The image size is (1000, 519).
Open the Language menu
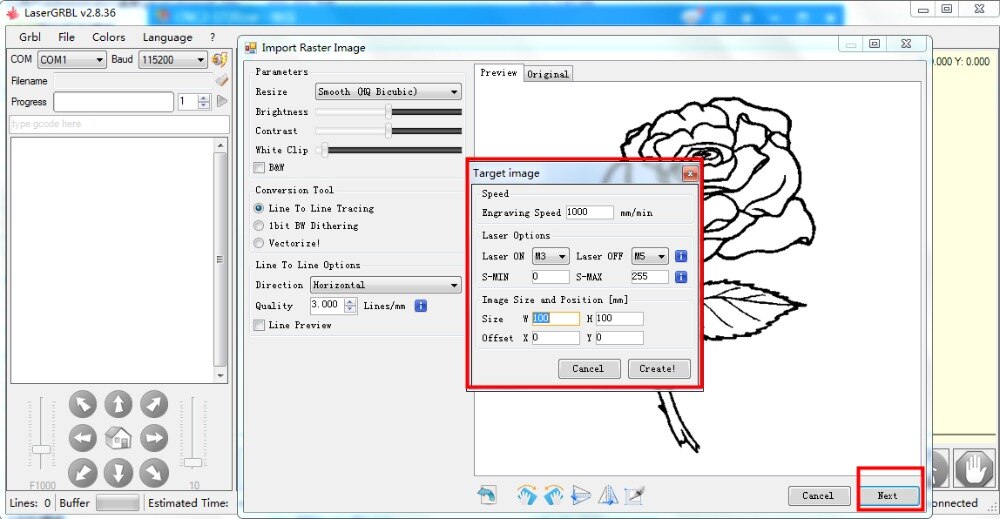[x=167, y=37]
